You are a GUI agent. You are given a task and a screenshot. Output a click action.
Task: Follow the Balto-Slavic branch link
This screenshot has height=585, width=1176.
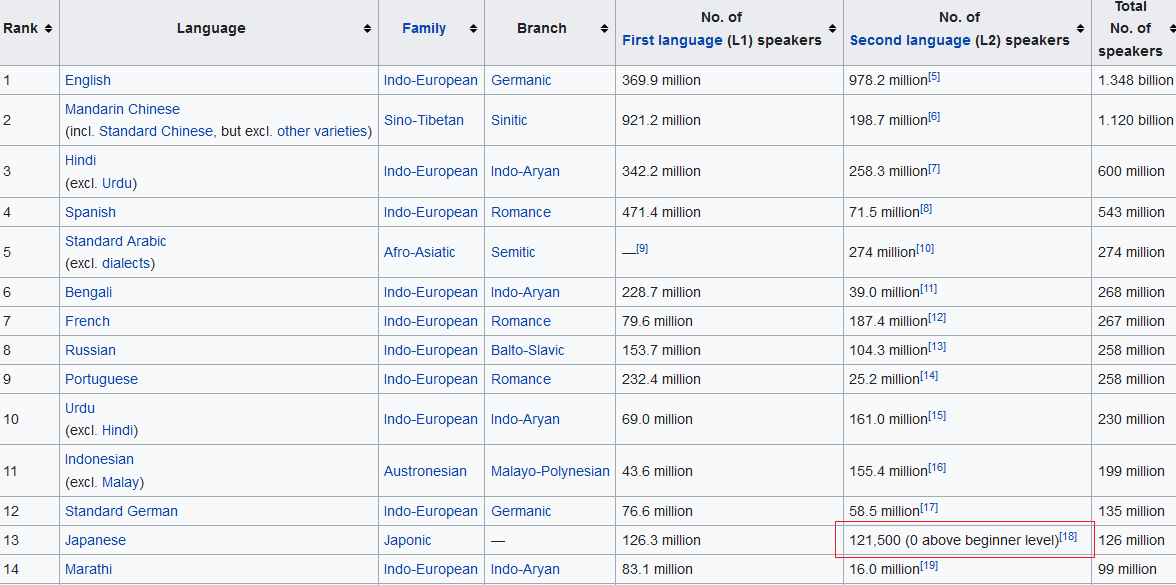click(528, 350)
